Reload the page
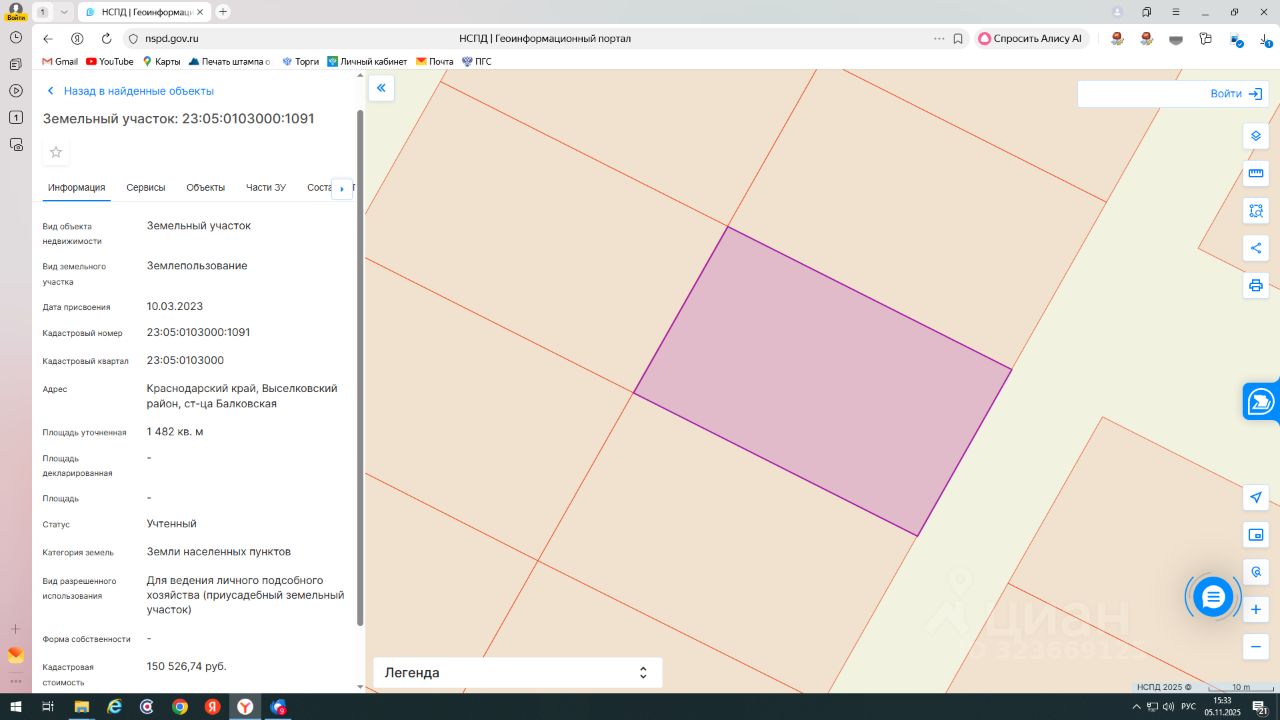 point(106,39)
